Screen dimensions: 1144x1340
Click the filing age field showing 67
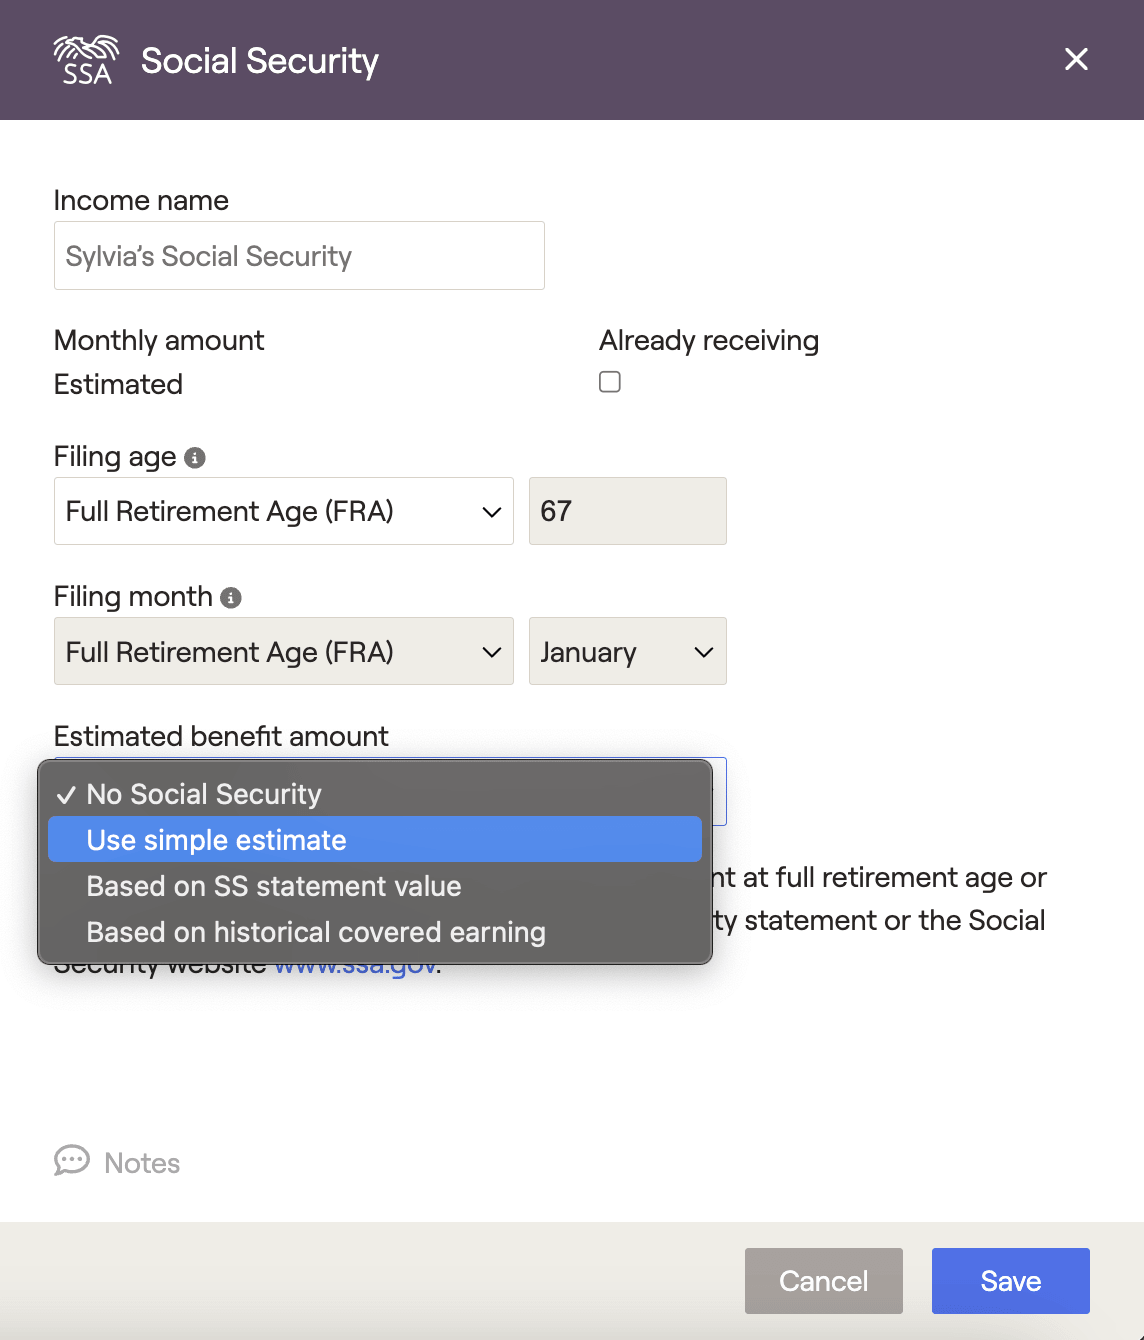627,511
